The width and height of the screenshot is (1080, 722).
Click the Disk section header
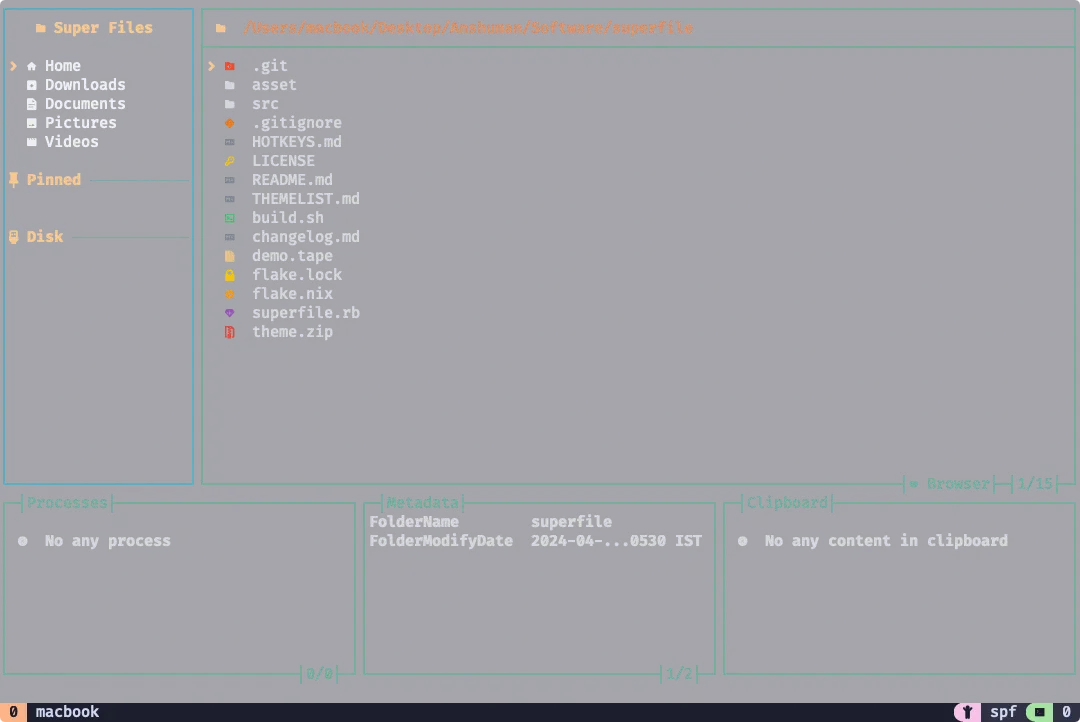point(44,237)
